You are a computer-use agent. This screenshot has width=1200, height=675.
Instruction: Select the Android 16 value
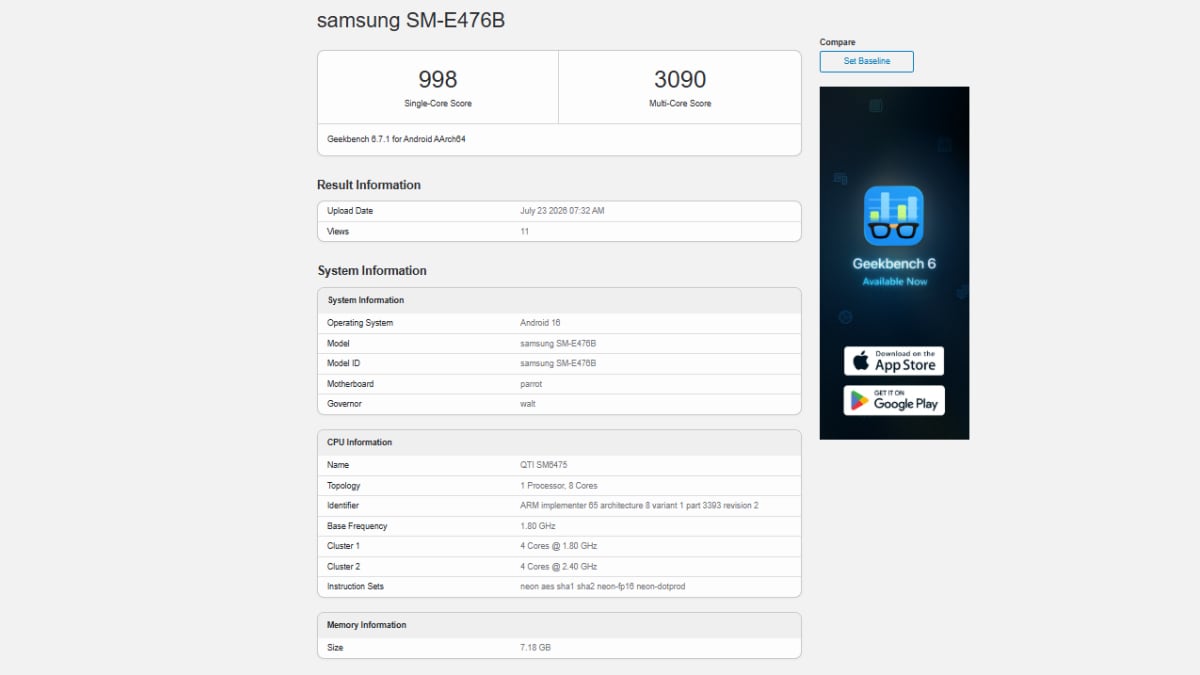coord(540,323)
